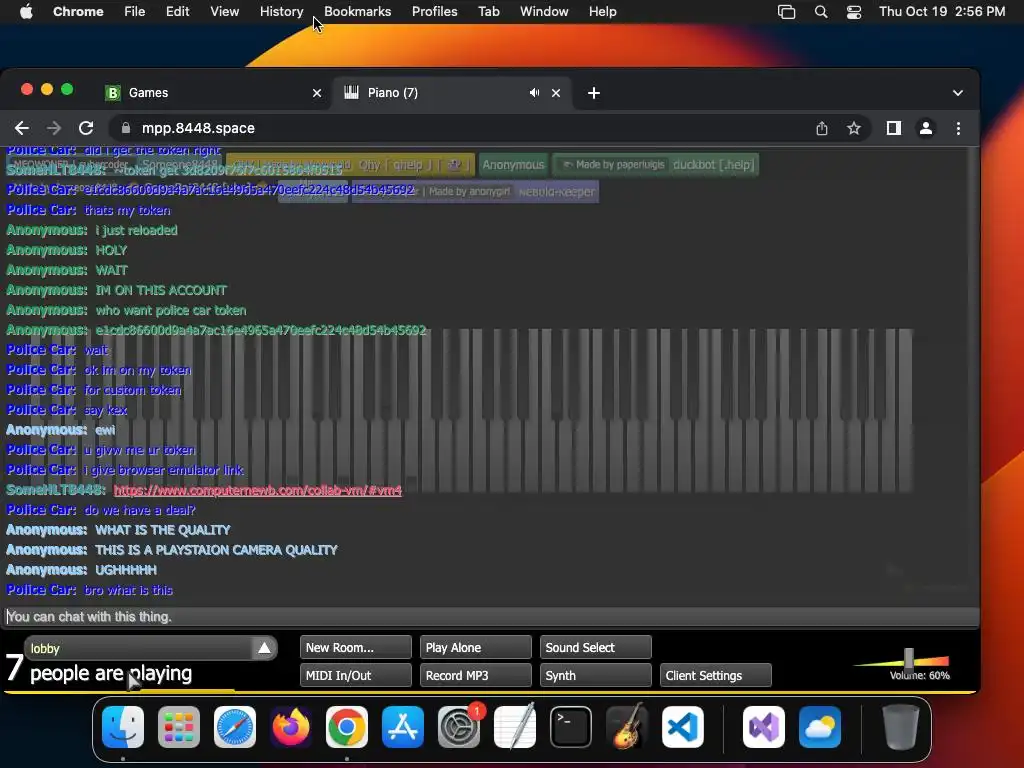Click the menu bar date and time
The width and height of the screenshot is (1024, 768).
[942, 12]
